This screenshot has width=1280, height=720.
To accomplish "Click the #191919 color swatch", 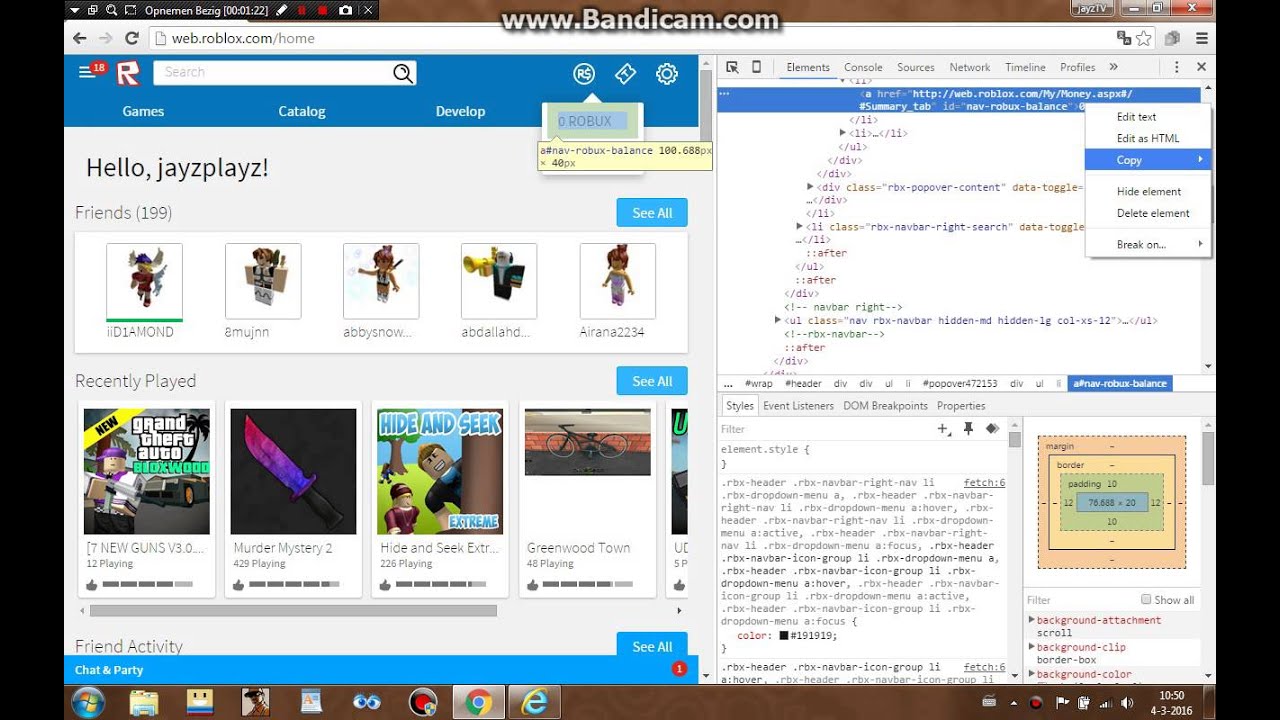I will tap(785, 635).
